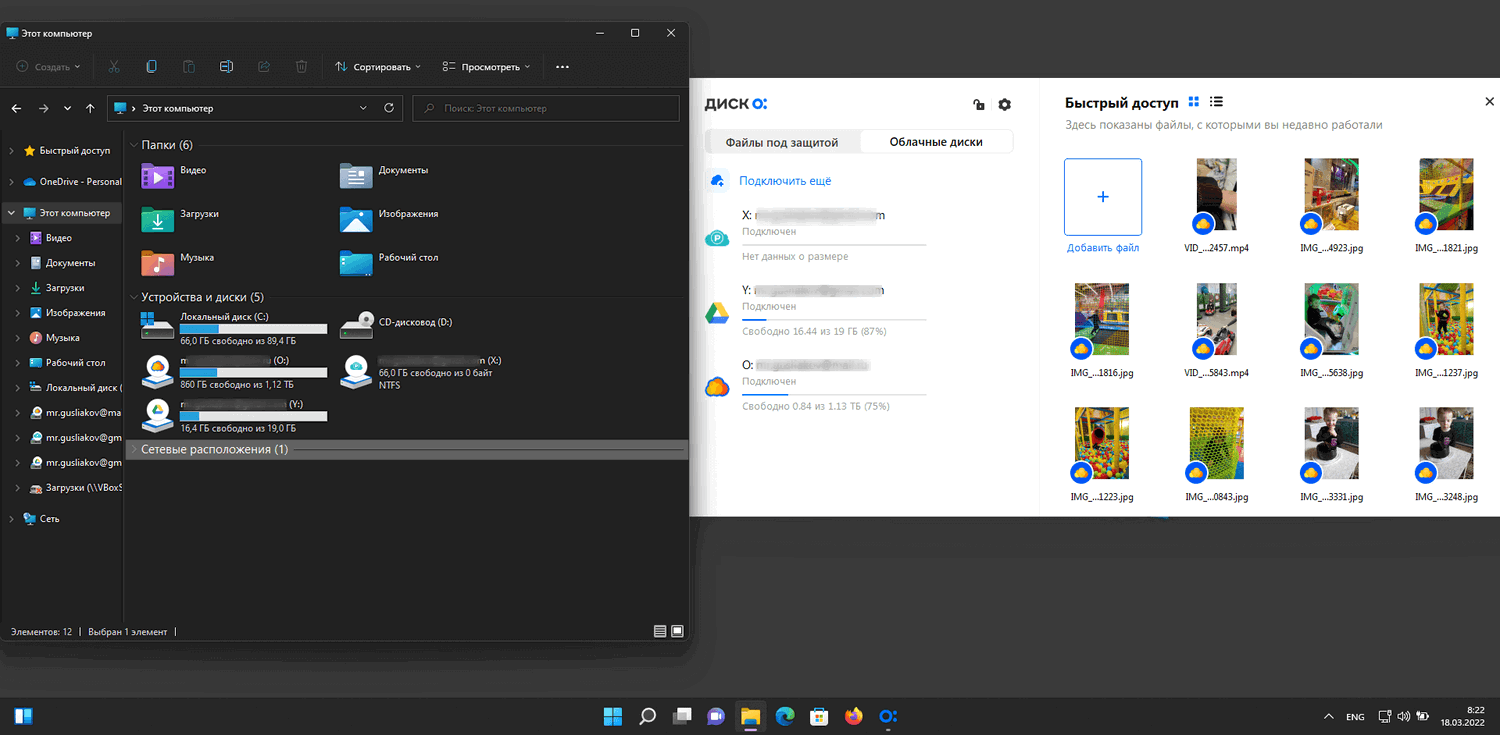Open the three-dots more options menu
This screenshot has width=1500, height=735.
click(x=562, y=67)
